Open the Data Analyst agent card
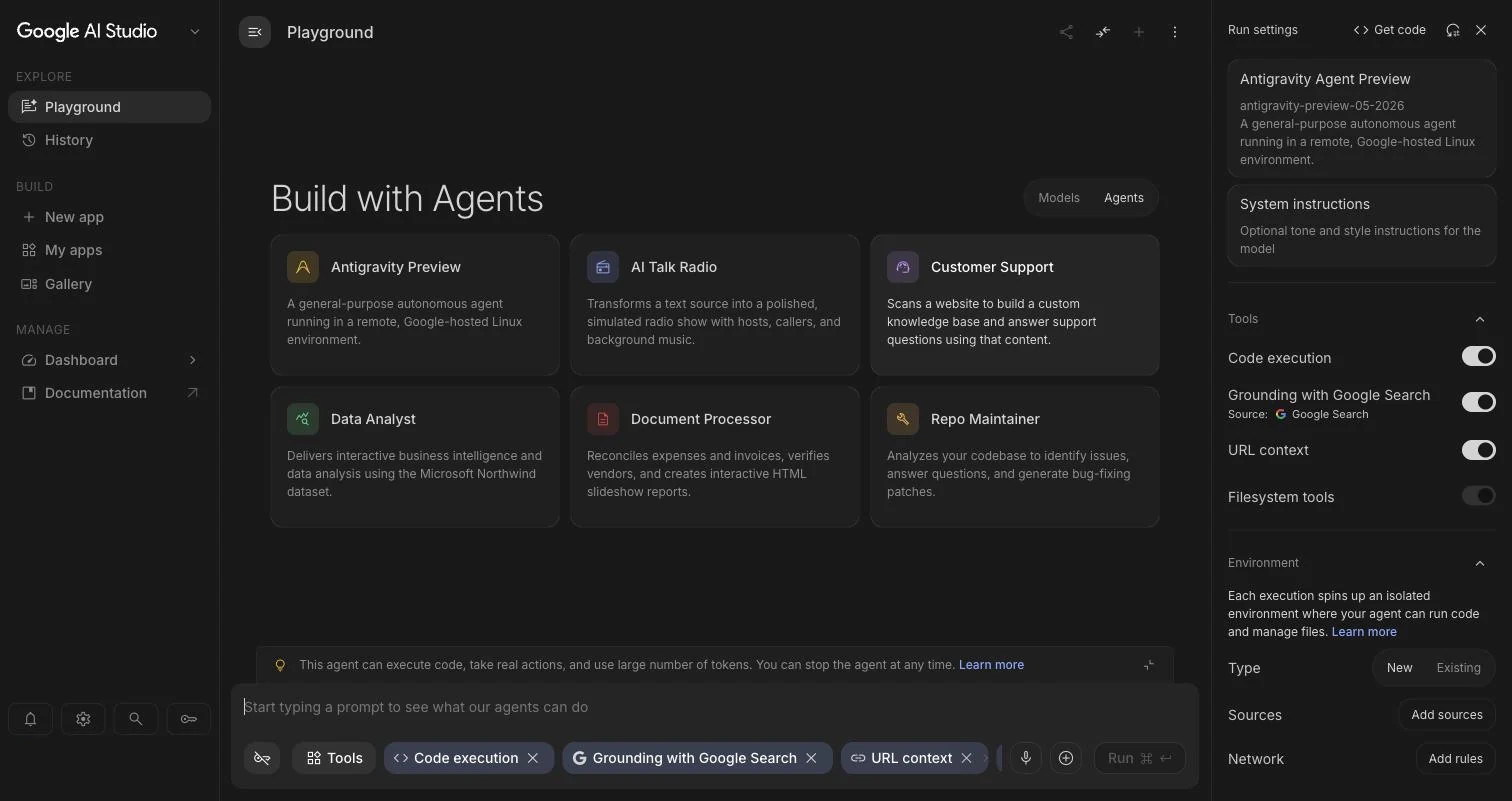The image size is (1512, 801). click(x=415, y=457)
